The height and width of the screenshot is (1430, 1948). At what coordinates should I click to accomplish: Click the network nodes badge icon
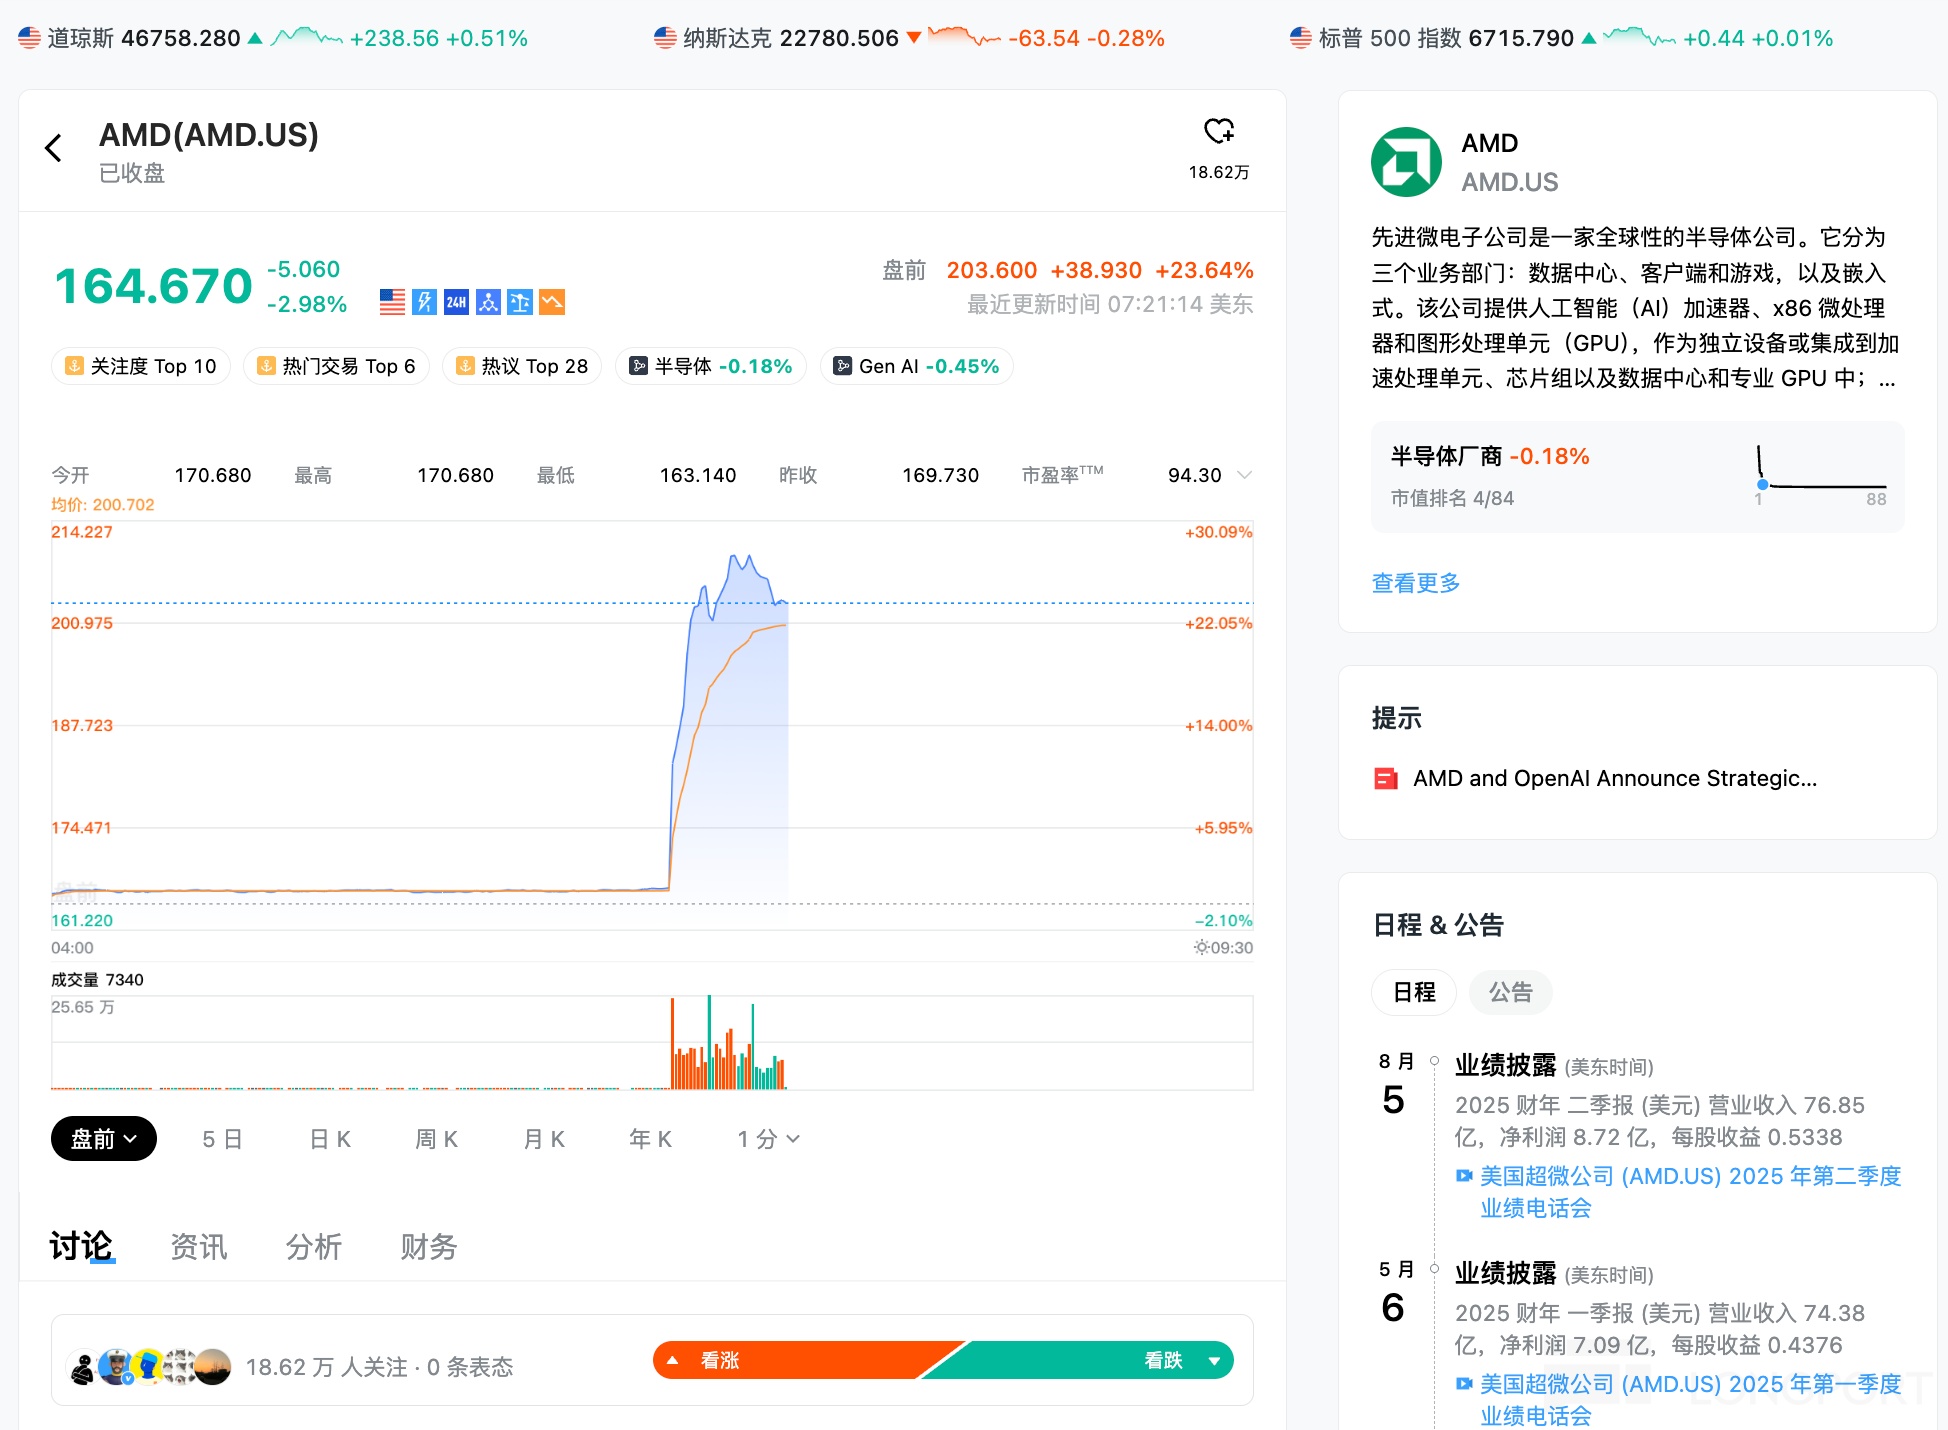[488, 302]
